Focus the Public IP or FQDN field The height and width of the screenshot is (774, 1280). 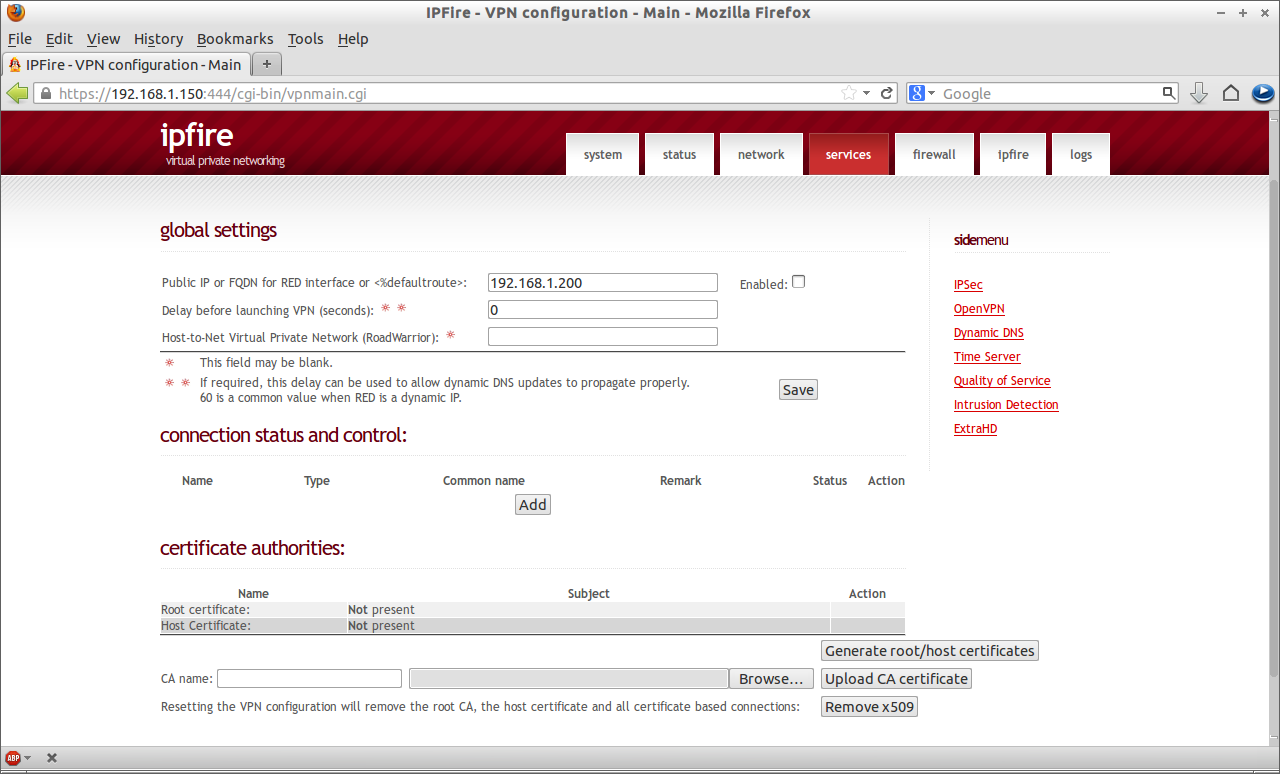pos(603,283)
